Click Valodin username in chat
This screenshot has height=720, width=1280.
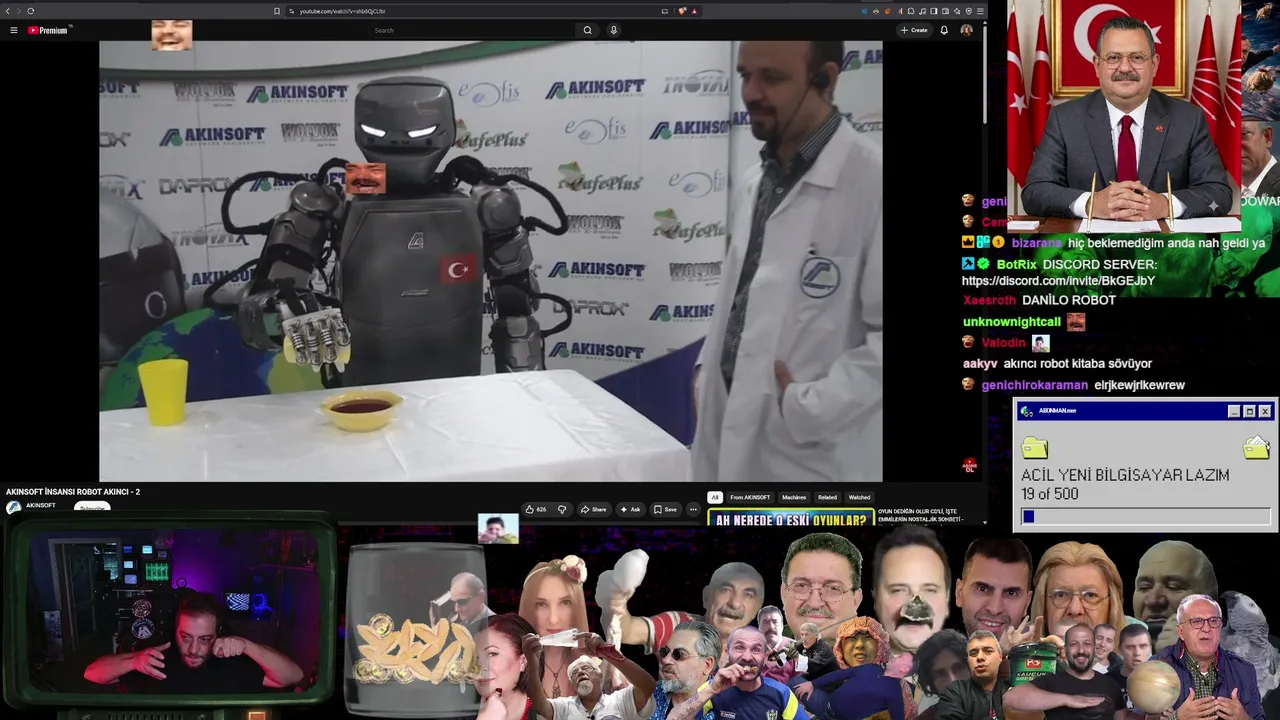(1004, 343)
